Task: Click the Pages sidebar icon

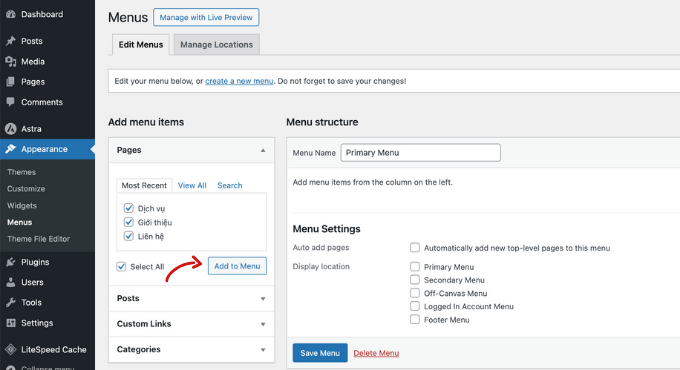Action: pyautogui.click(x=11, y=82)
